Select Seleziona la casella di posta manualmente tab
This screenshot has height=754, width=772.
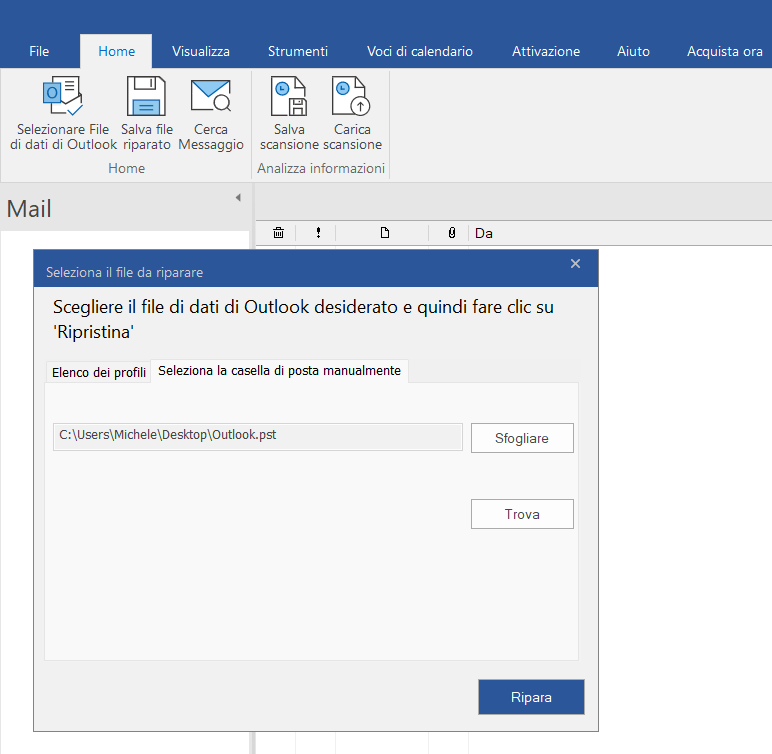(279, 370)
